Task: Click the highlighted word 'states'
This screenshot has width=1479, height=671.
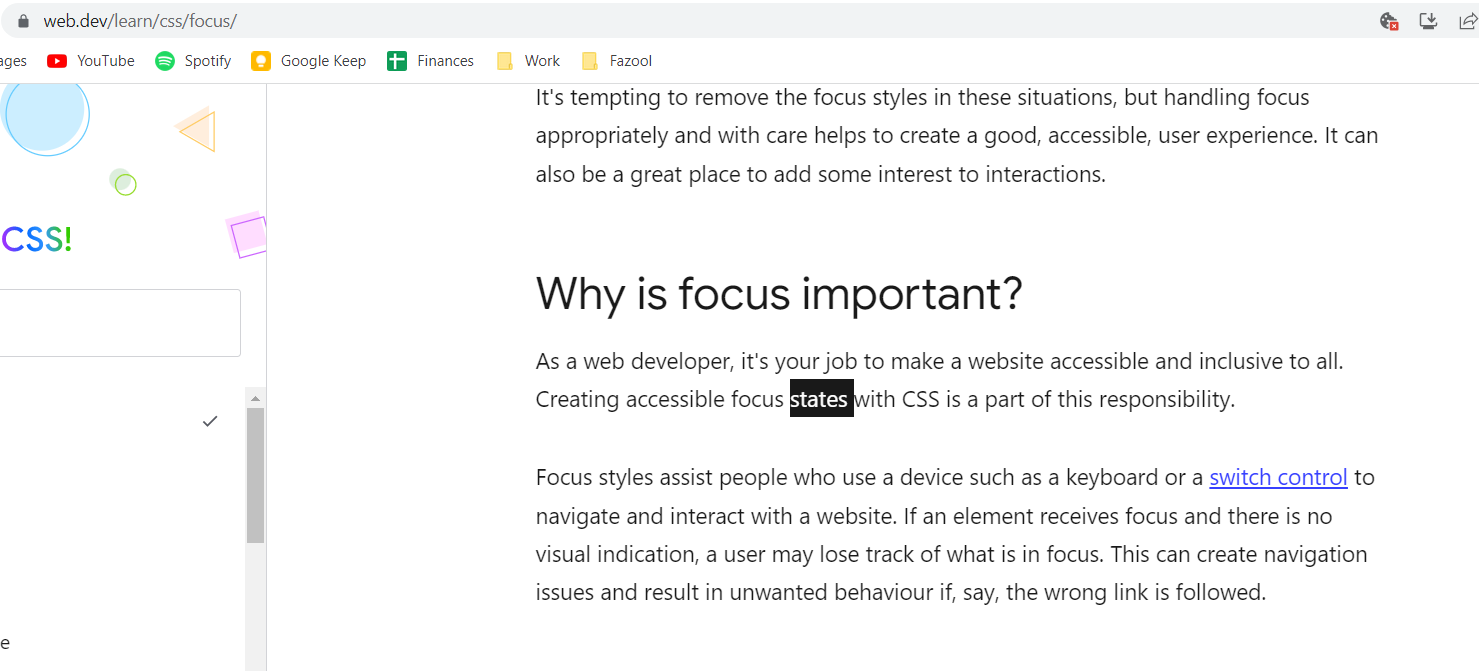Action: tap(820, 398)
